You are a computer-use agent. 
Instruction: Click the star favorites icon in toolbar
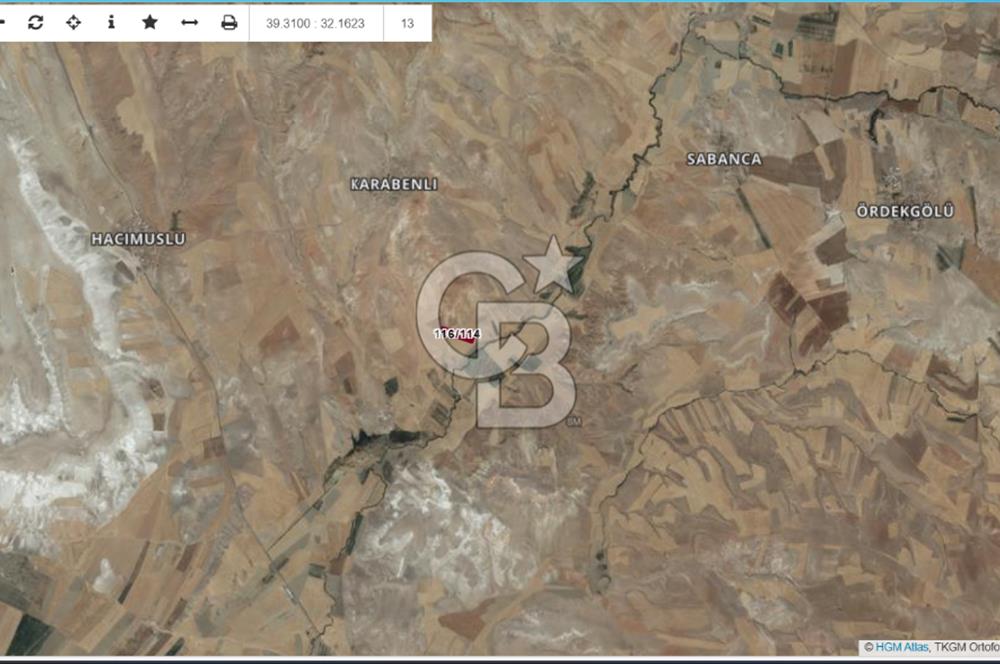(x=150, y=22)
